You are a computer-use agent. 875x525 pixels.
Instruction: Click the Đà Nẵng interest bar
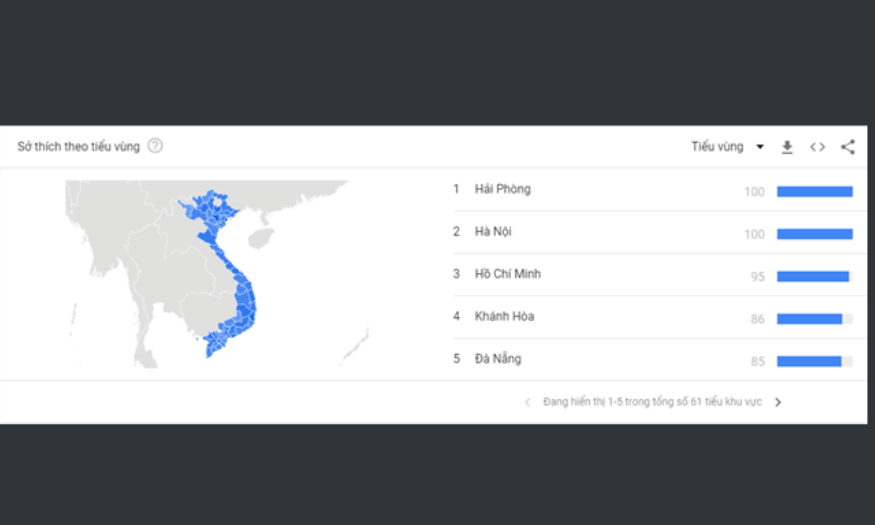click(815, 362)
